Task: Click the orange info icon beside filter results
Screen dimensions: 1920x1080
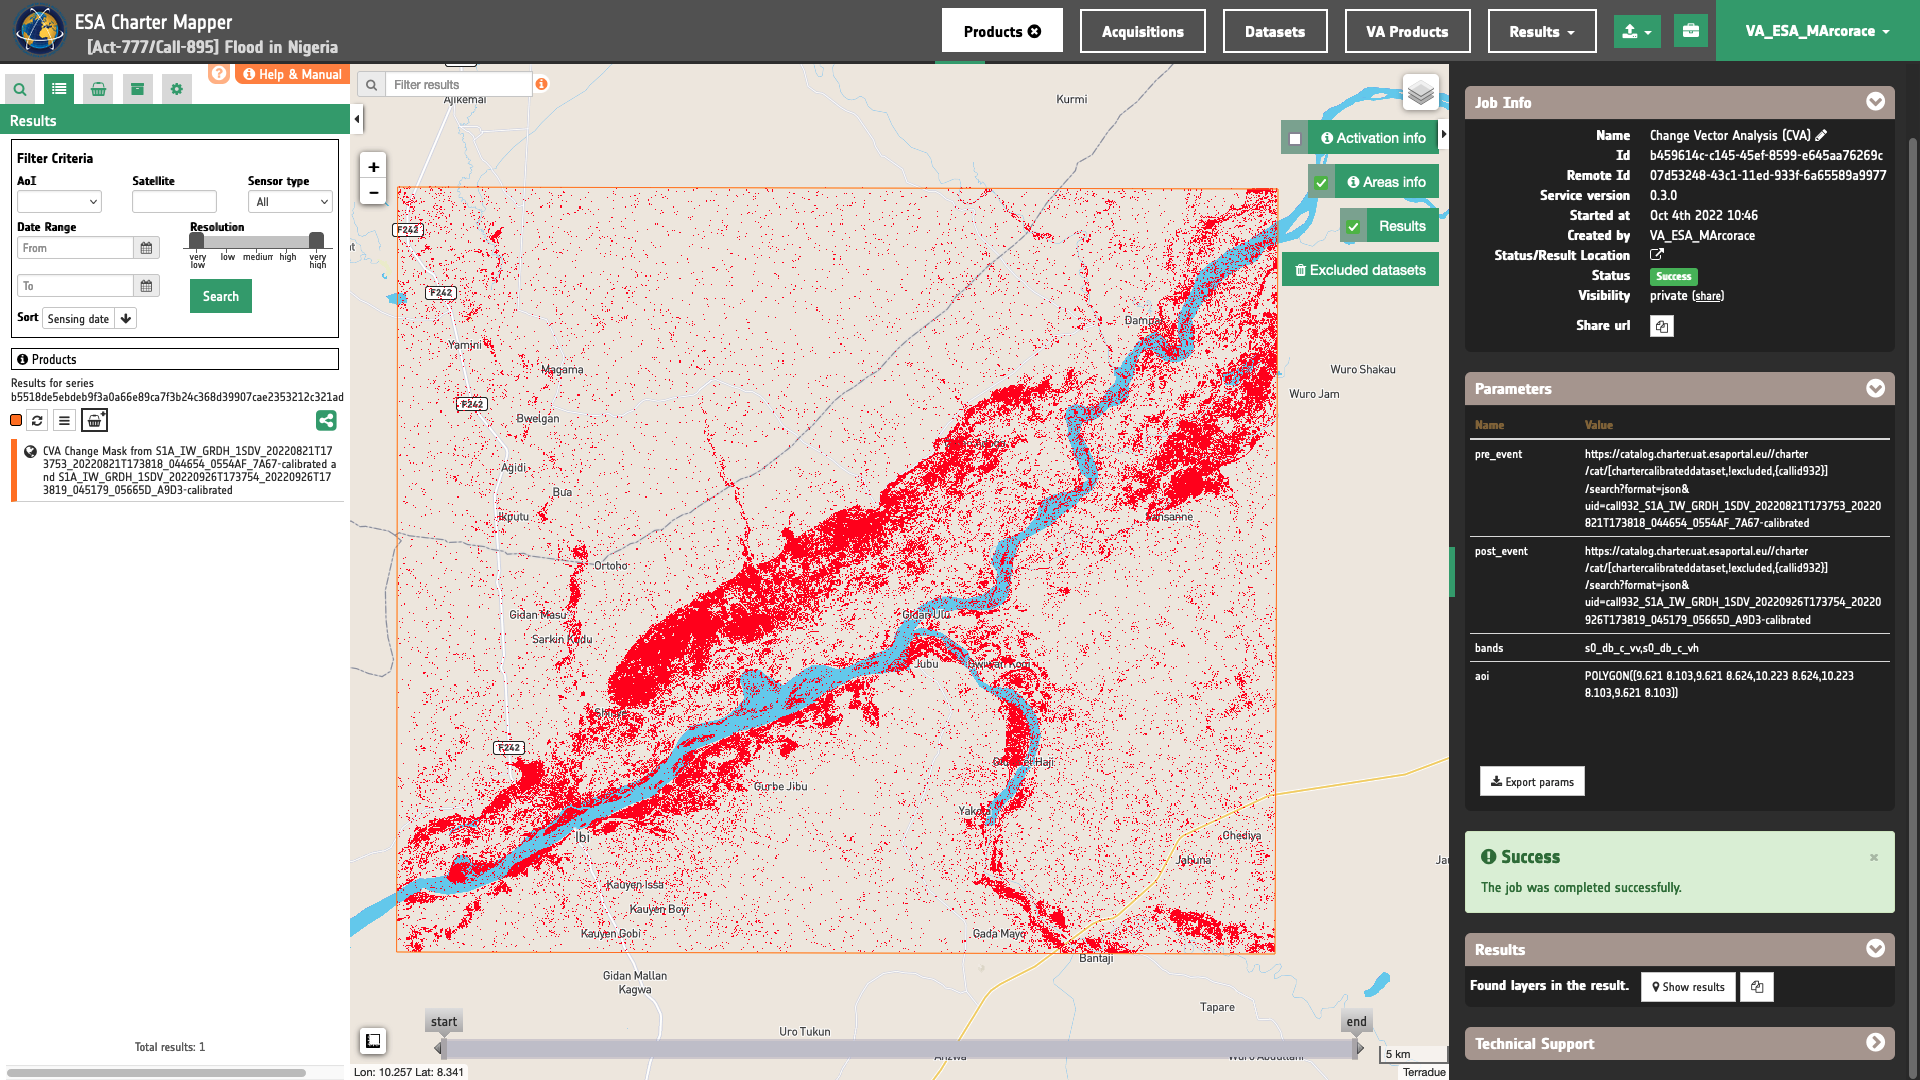Action: [x=541, y=84]
